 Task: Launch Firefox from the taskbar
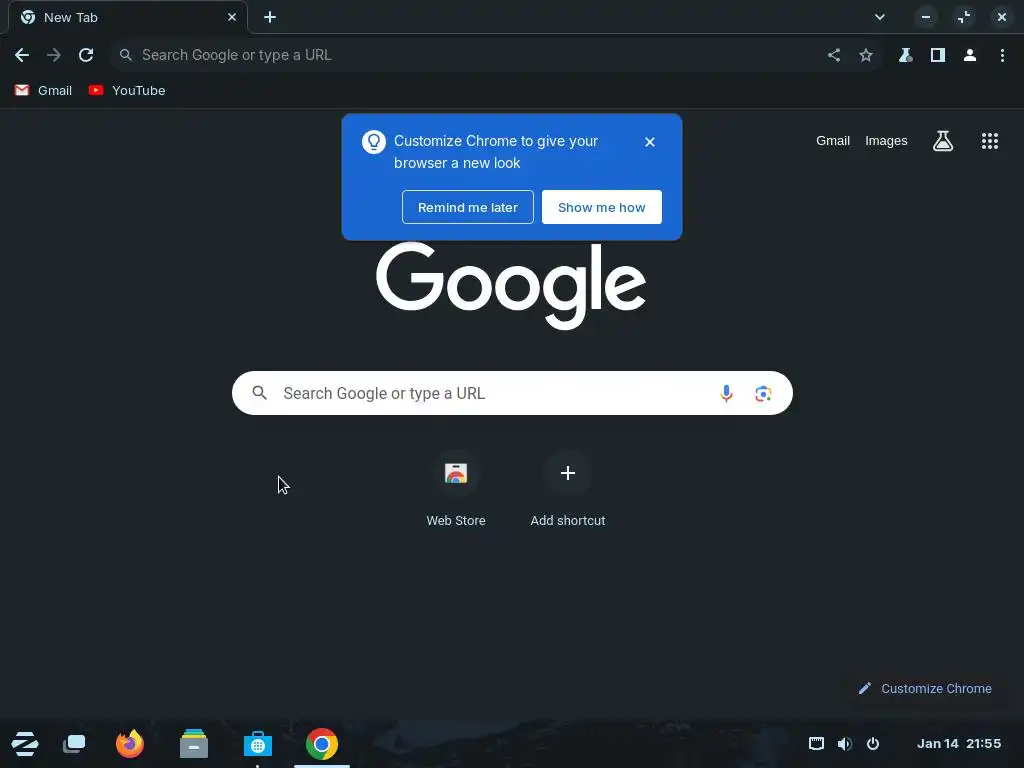130,744
